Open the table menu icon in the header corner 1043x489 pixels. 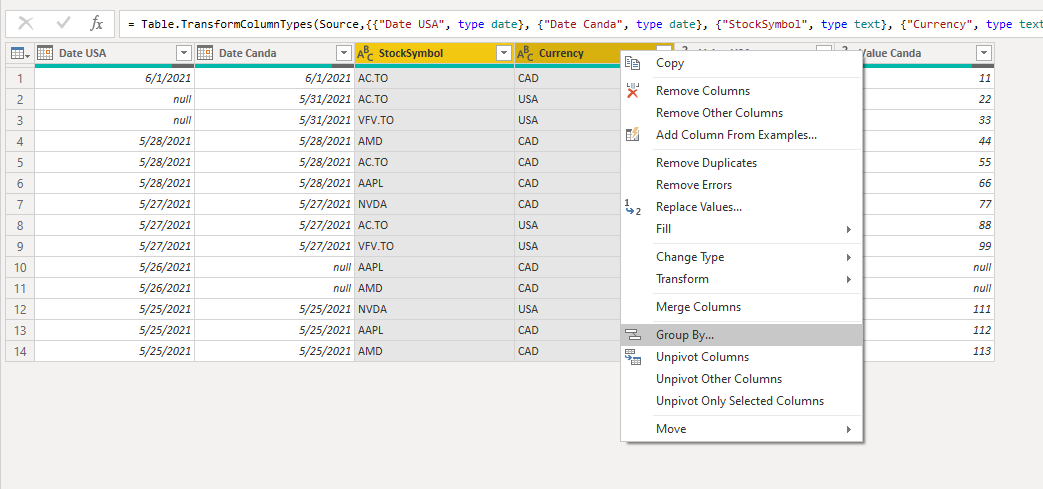point(21,53)
